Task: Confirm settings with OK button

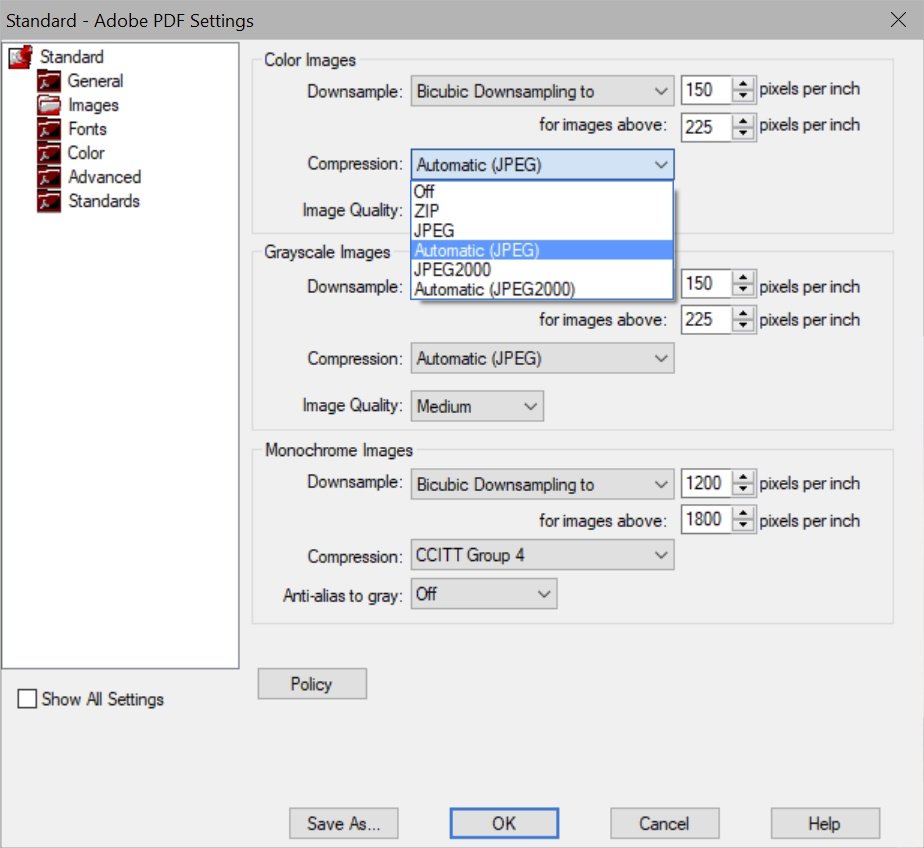Action: 504,823
